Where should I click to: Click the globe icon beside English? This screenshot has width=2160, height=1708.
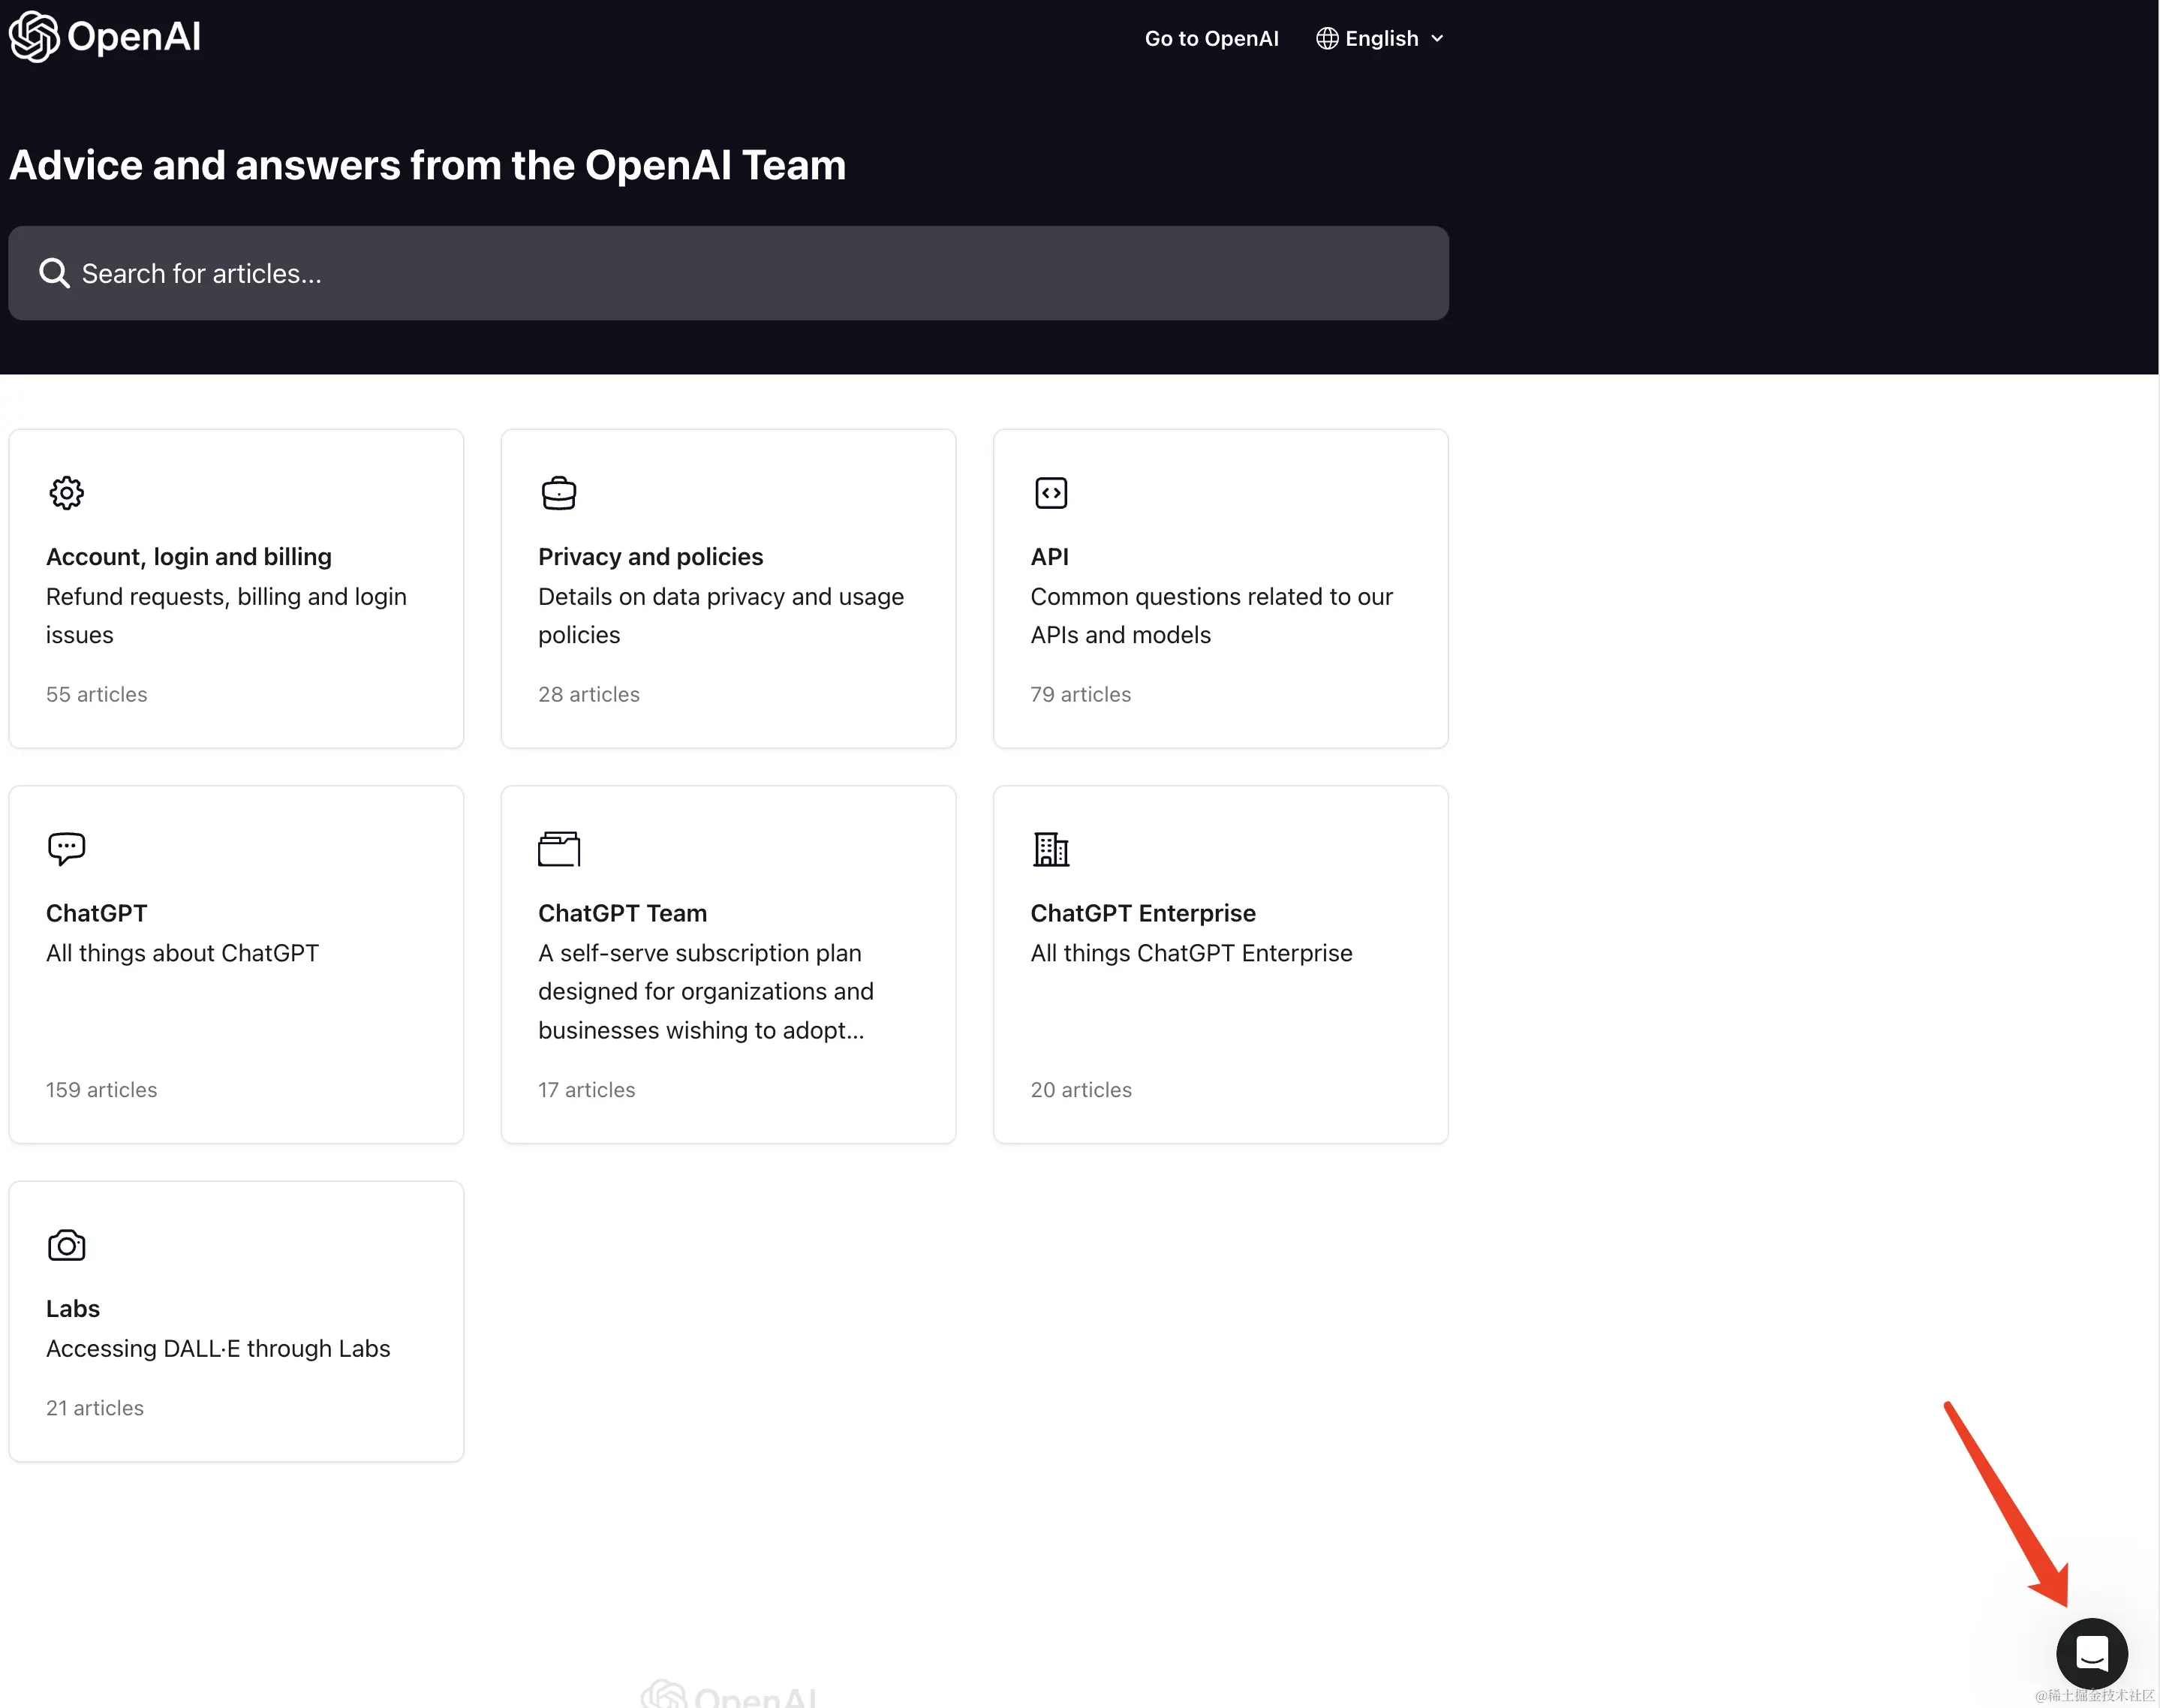(1327, 38)
